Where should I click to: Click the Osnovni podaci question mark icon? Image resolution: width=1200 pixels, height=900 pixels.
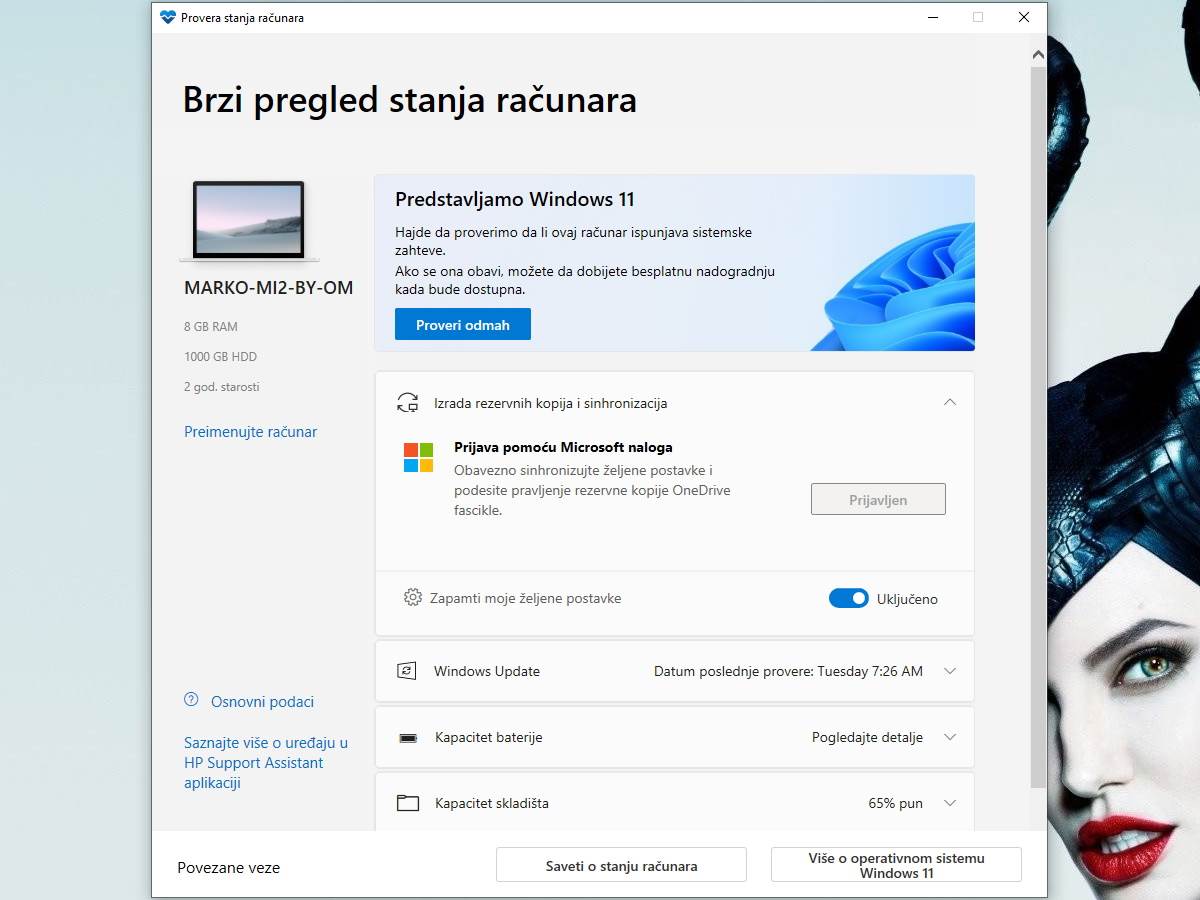[x=191, y=700]
